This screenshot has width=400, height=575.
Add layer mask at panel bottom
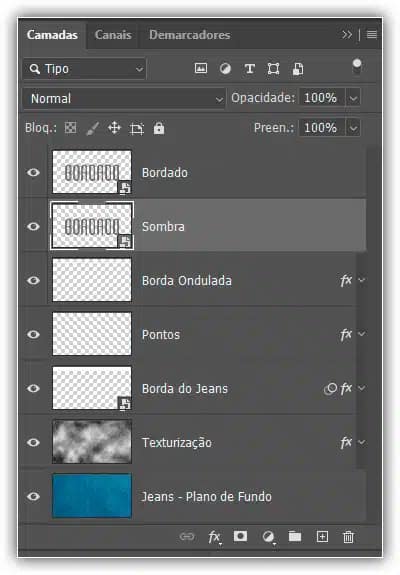[240, 536]
